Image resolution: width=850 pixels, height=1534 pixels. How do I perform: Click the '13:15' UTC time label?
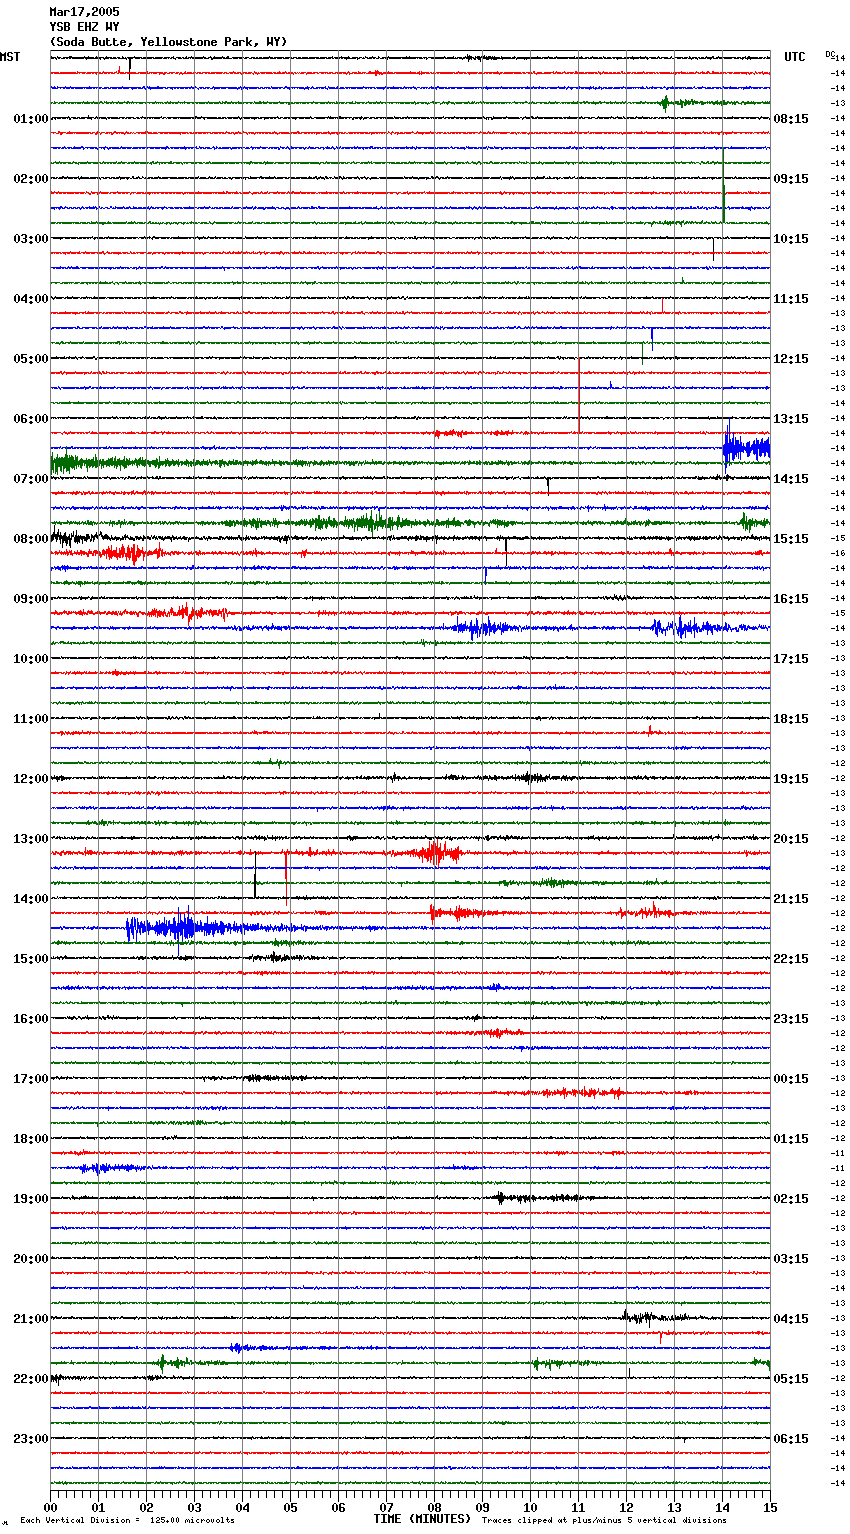click(791, 419)
